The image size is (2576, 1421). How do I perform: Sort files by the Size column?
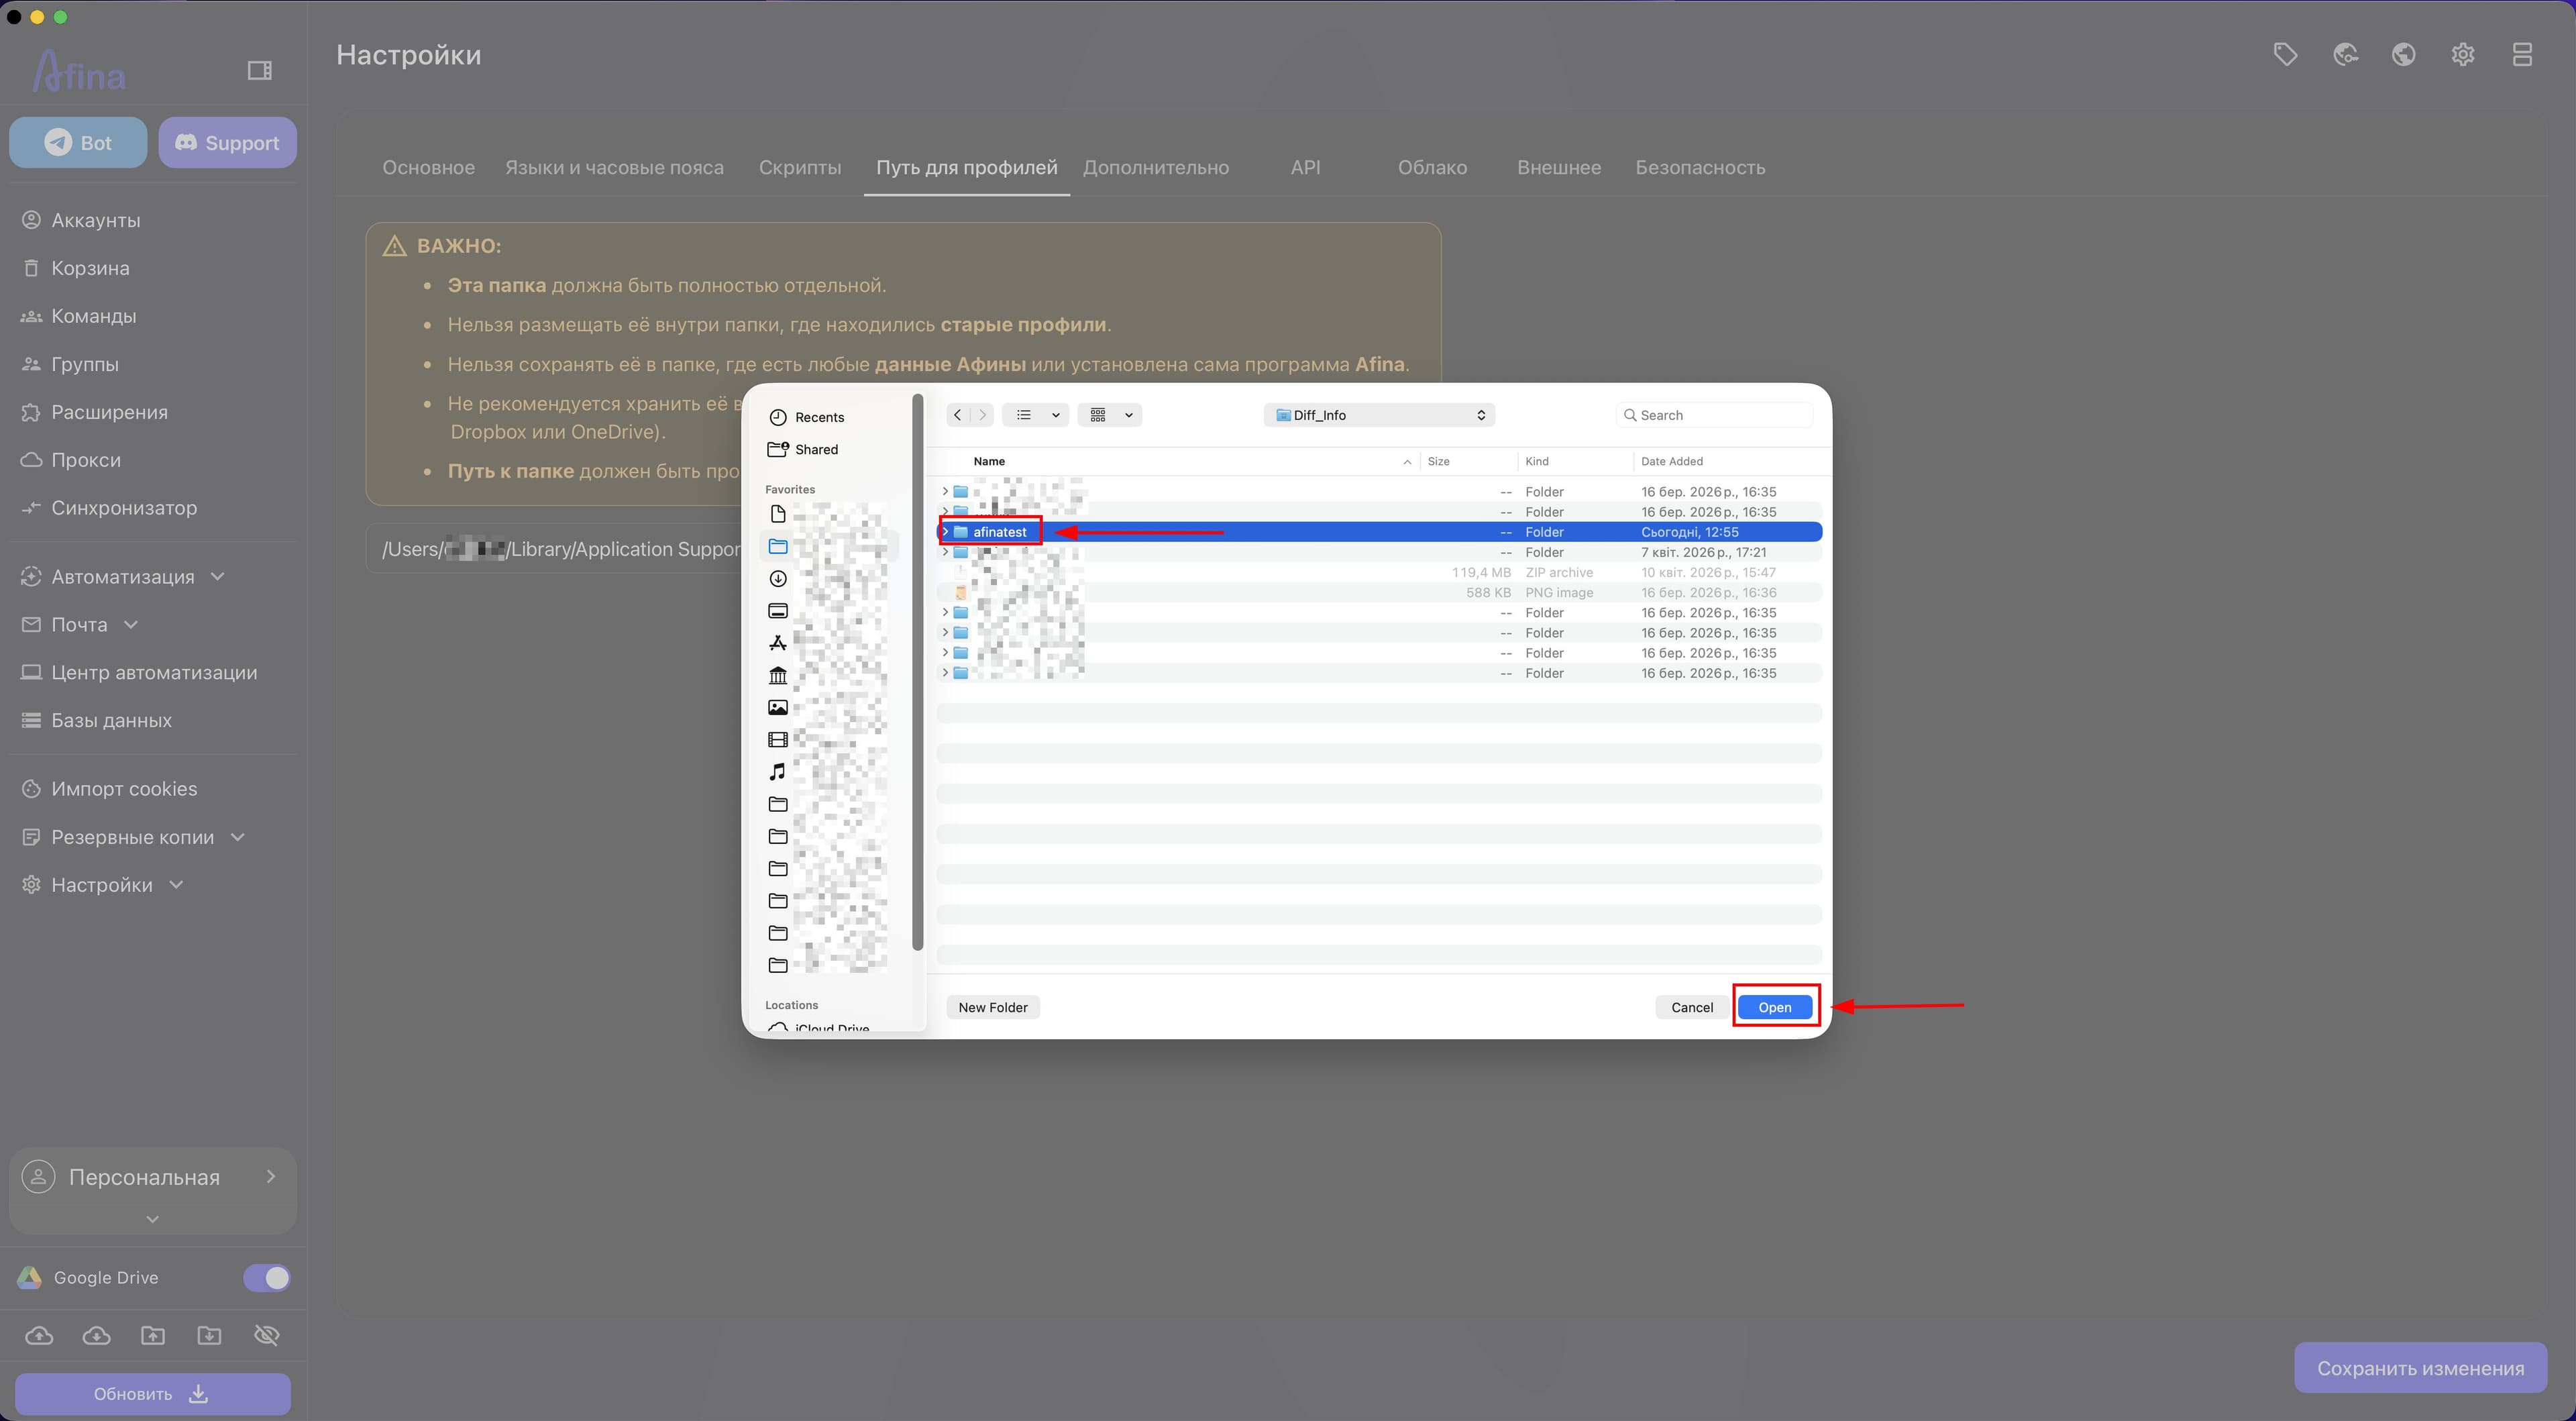coord(1438,461)
